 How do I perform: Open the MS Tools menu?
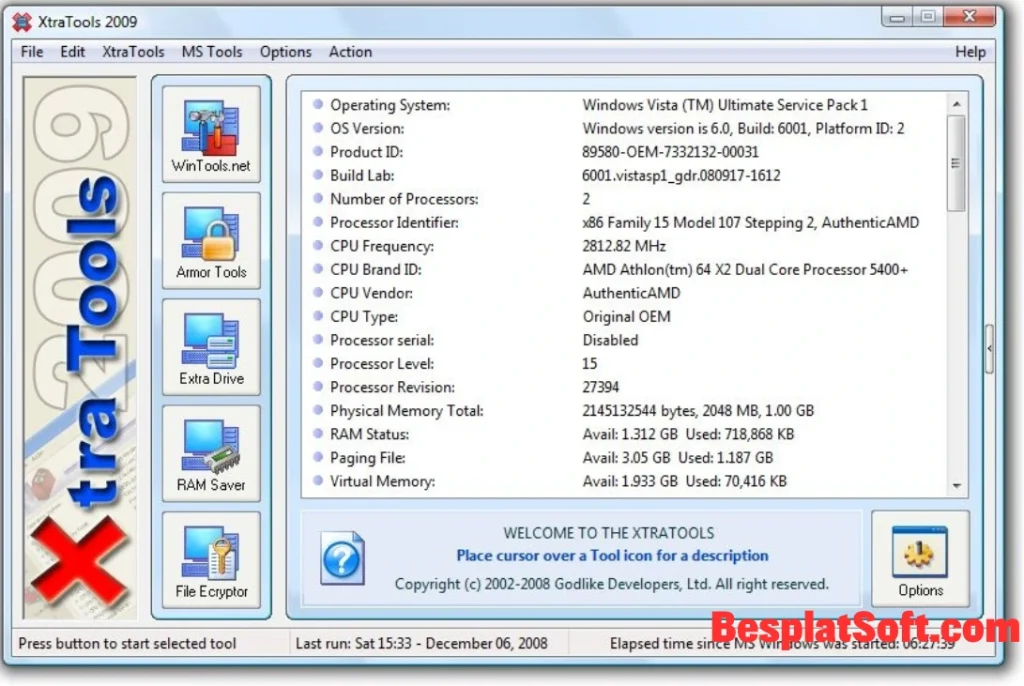click(212, 52)
